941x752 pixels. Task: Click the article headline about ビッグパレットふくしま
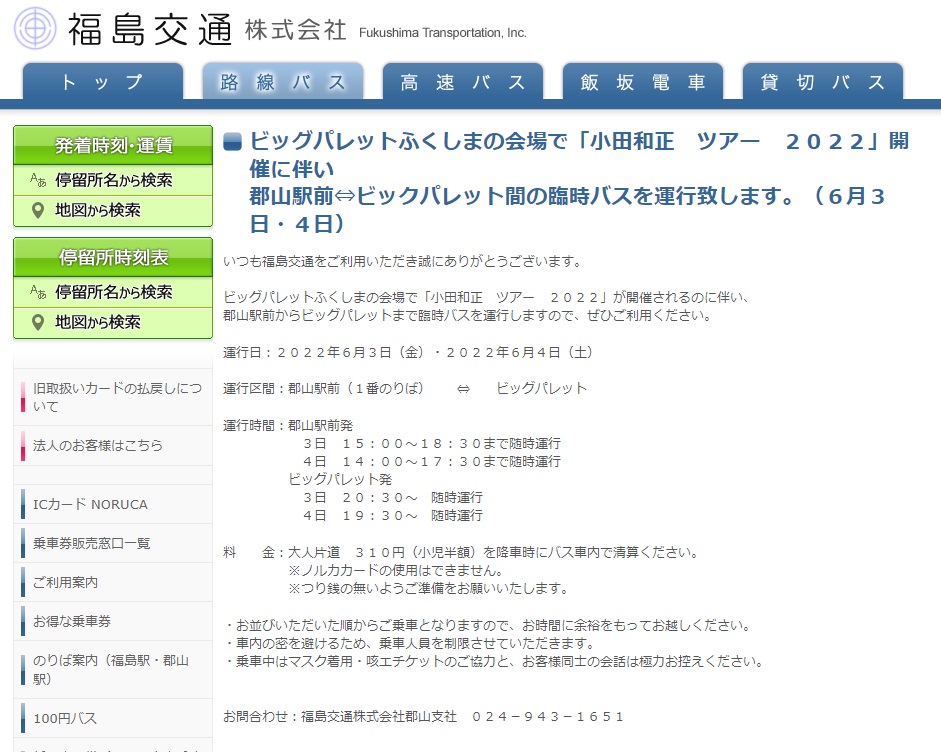tap(579, 182)
